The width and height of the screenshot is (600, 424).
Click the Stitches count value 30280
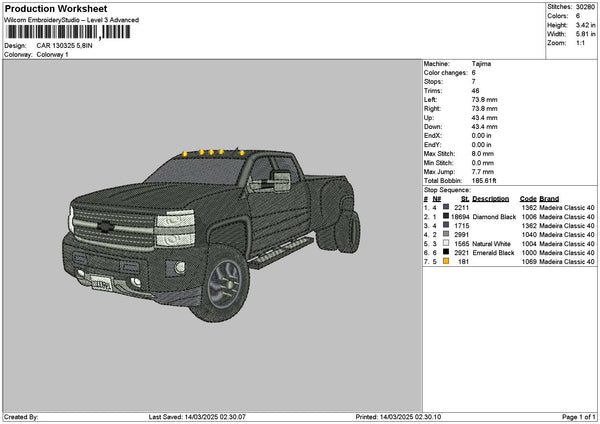click(x=585, y=7)
